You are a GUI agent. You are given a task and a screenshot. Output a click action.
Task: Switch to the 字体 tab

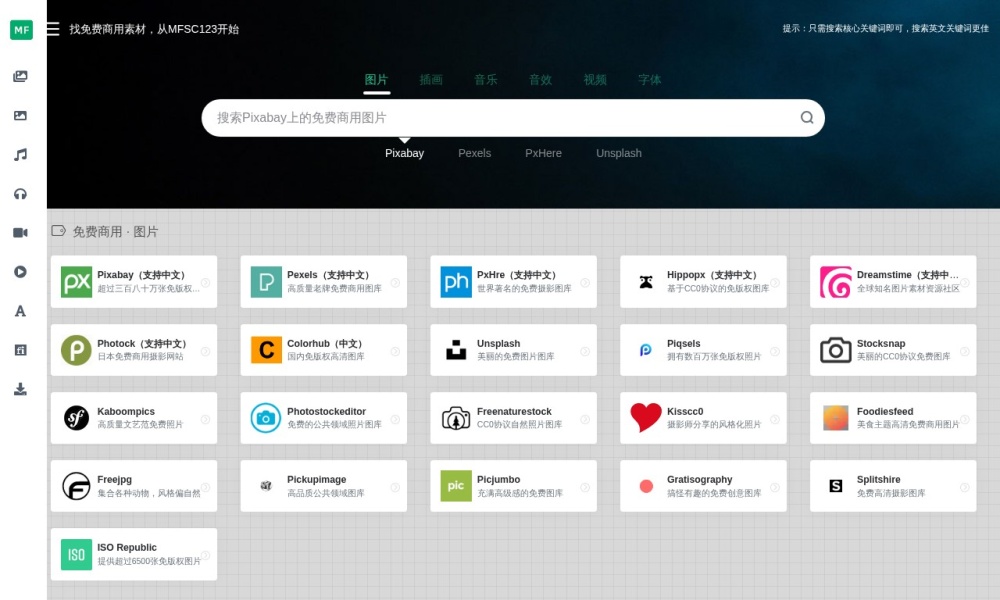coord(649,80)
